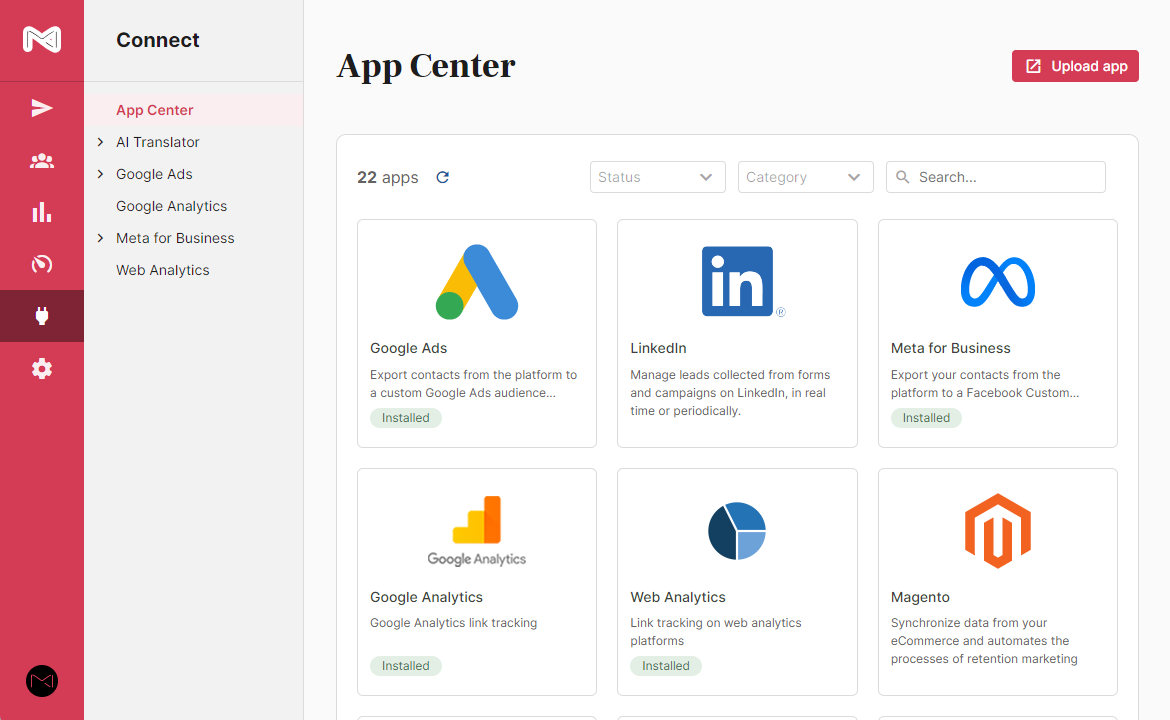This screenshot has height=720, width=1170.
Task: Open the Automation gauge sidebar icon
Action: [x=42, y=264]
